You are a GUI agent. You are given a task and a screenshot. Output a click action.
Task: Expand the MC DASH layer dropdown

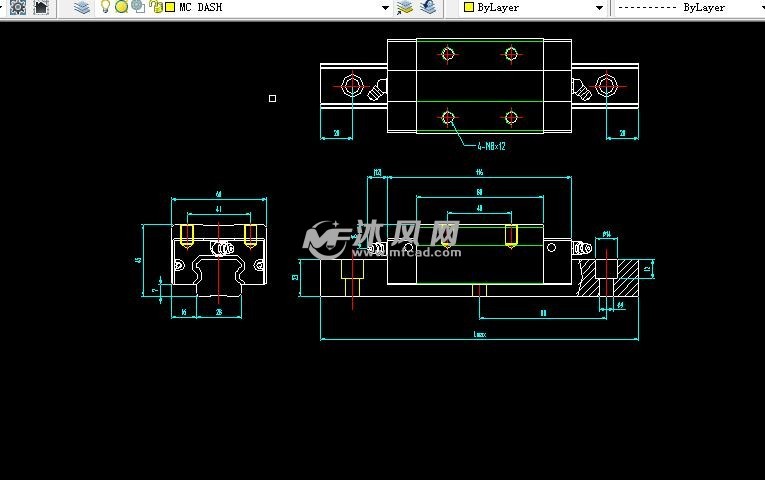point(386,7)
